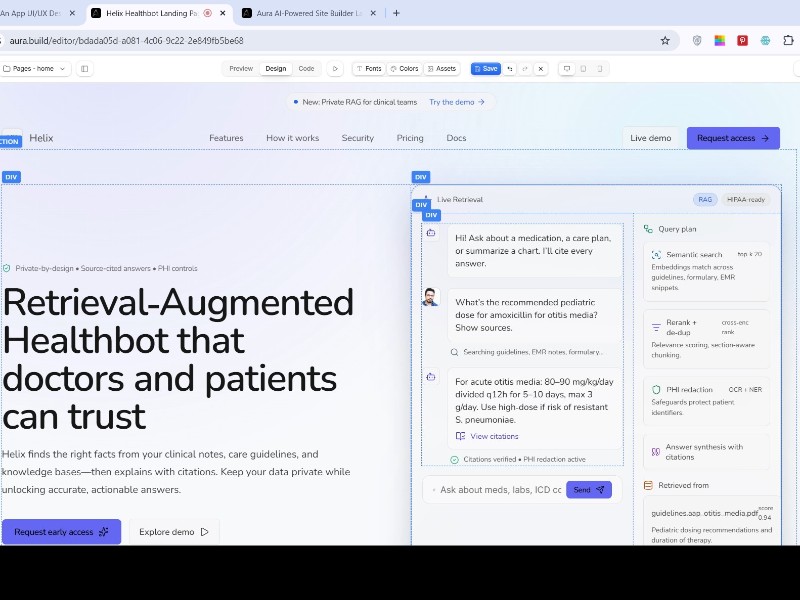Click the Save button

click(485, 69)
